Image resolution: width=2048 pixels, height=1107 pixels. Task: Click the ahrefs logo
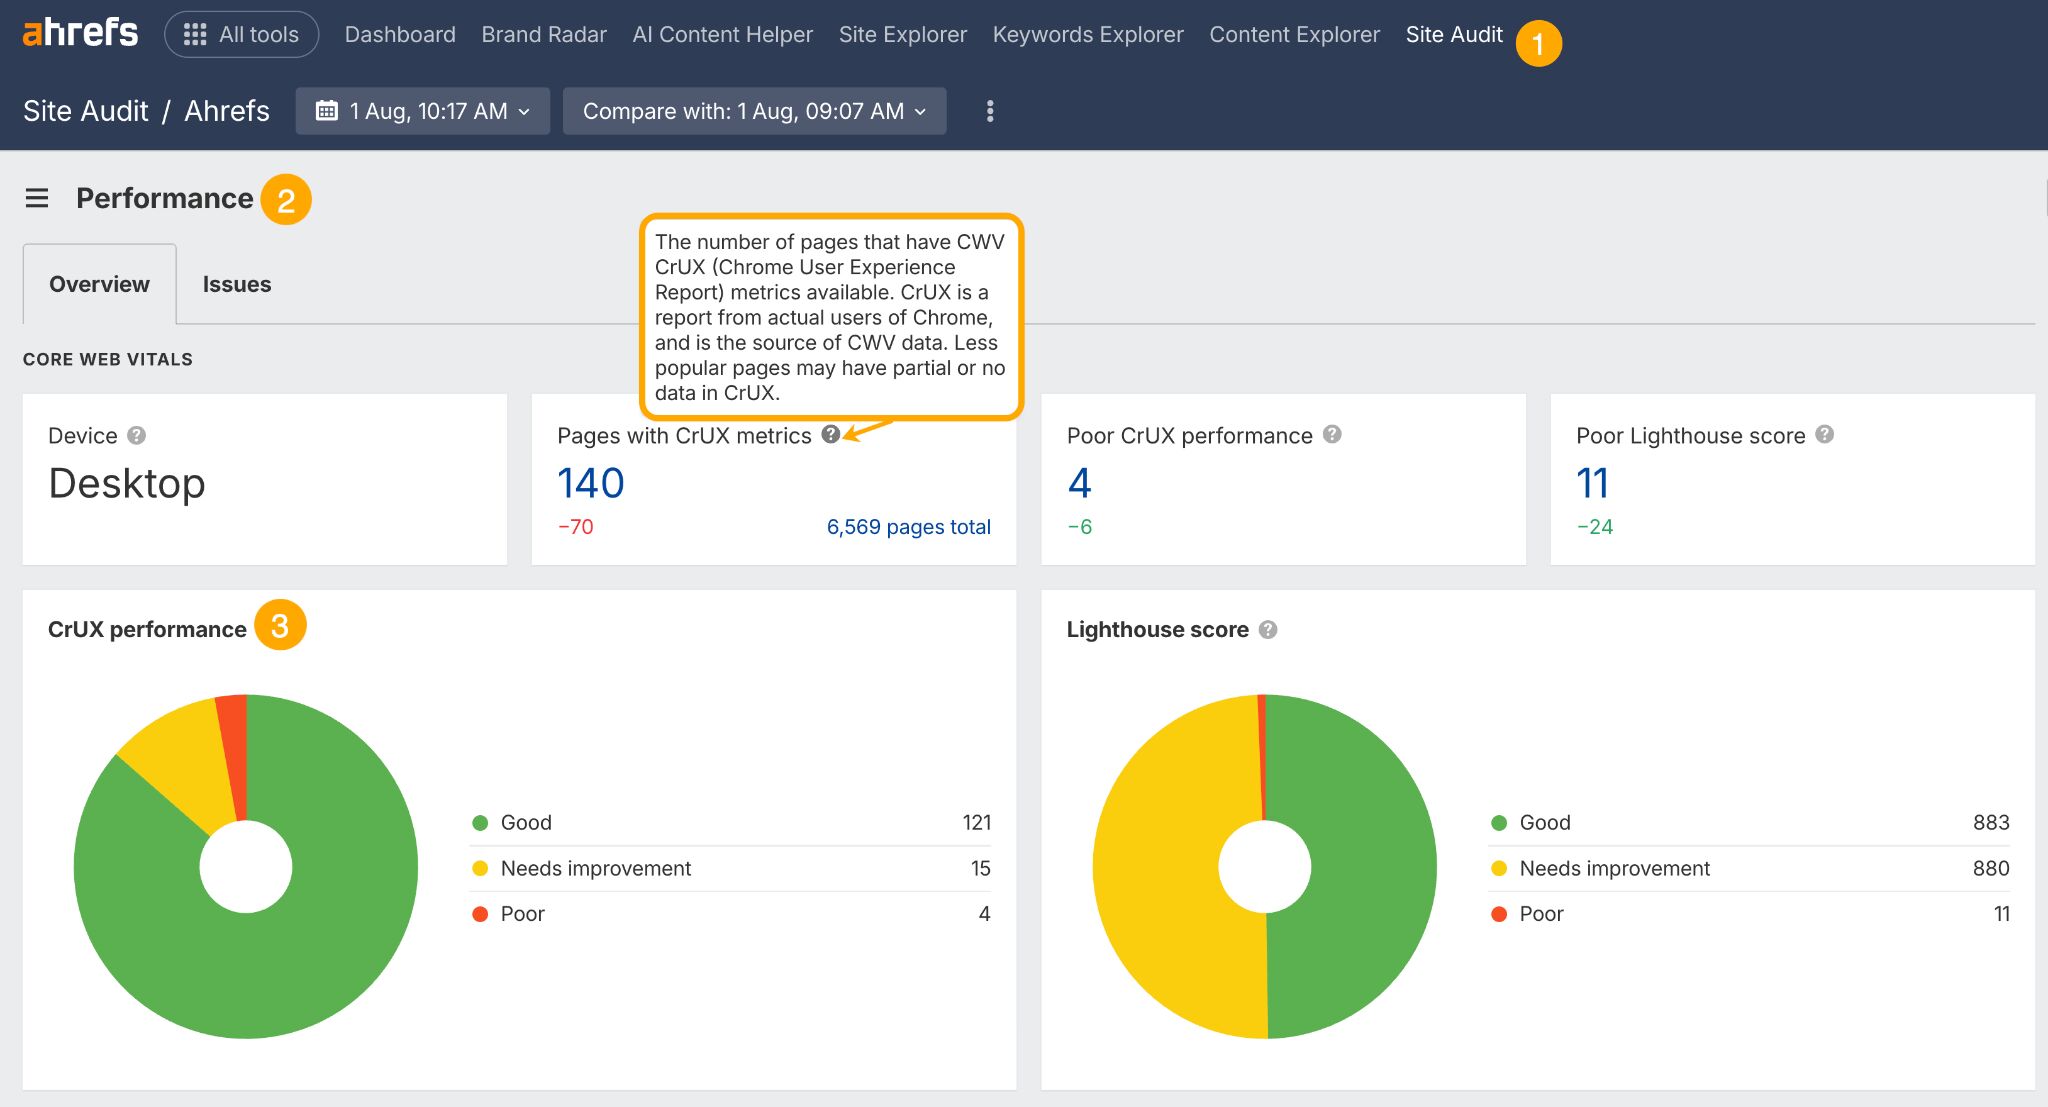(x=78, y=32)
